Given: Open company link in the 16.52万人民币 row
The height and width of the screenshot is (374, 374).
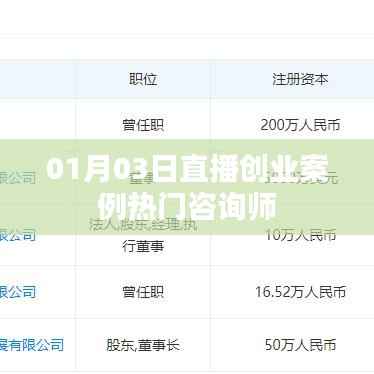Looking at the screenshot, I should click(18, 292).
